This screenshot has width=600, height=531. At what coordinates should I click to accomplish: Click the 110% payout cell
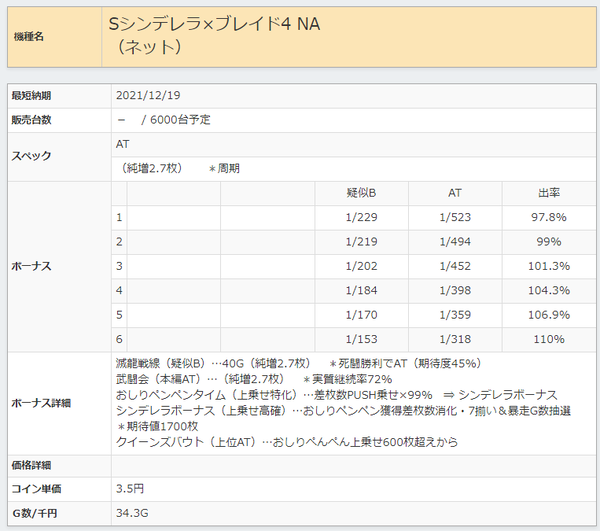[x=549, y=339]
